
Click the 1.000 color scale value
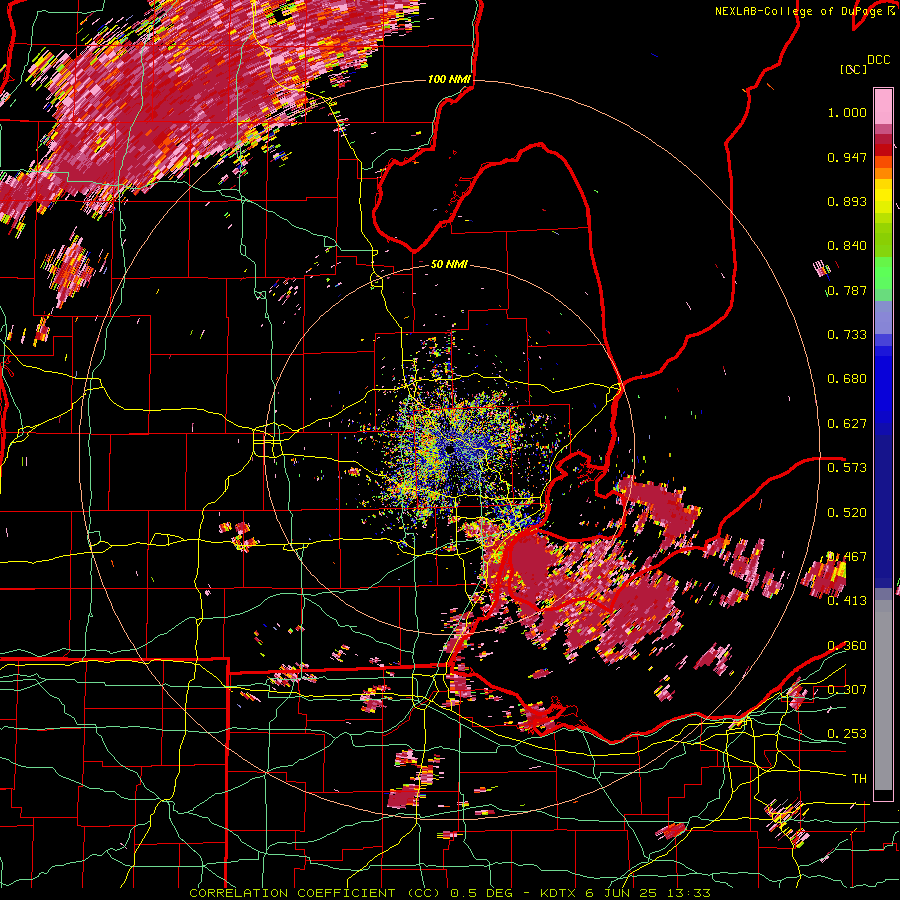pyautogui.click(x=847, y=112)
